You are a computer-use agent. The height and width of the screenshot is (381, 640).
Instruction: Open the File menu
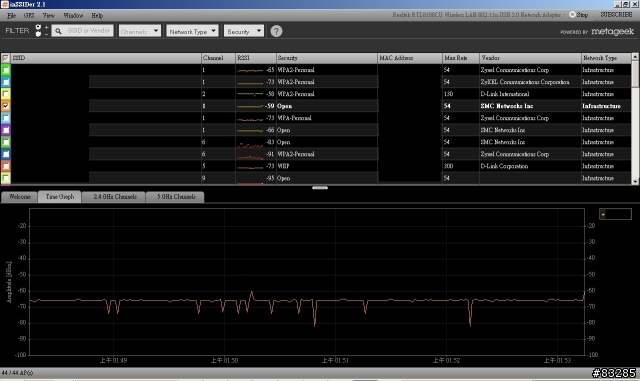11,16
